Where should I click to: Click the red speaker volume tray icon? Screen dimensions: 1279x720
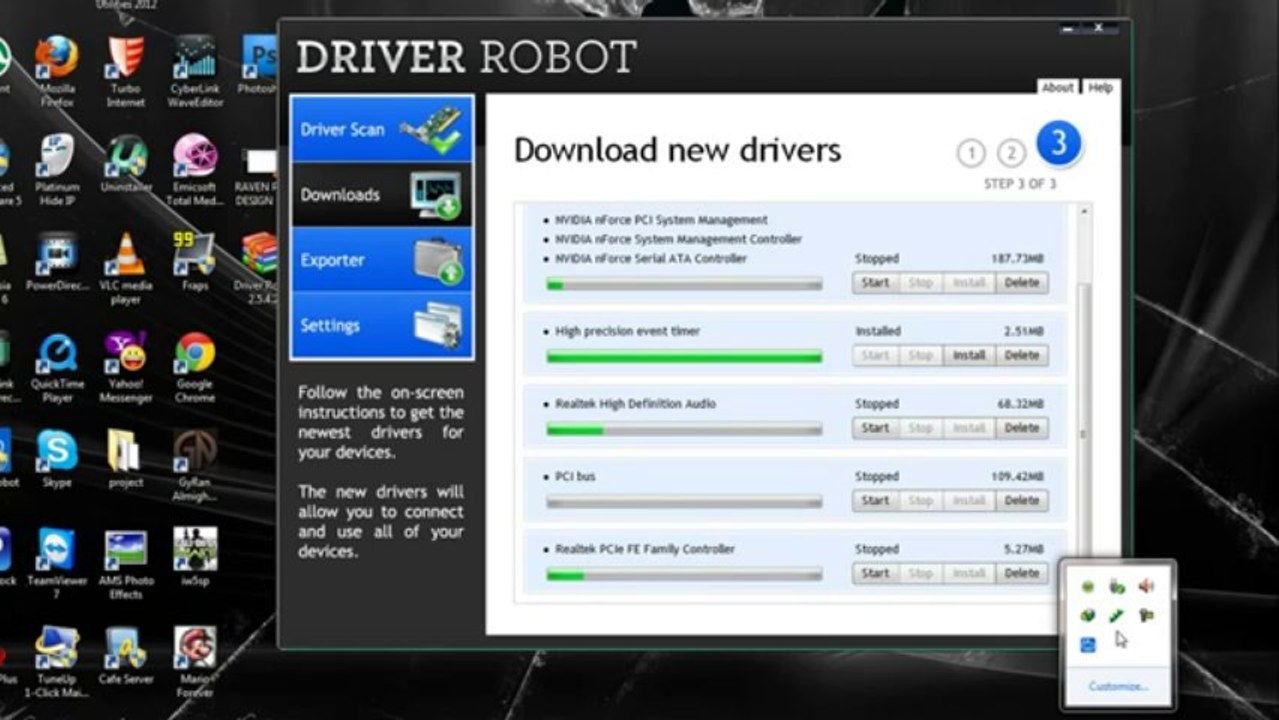(x=1146, y=587)
